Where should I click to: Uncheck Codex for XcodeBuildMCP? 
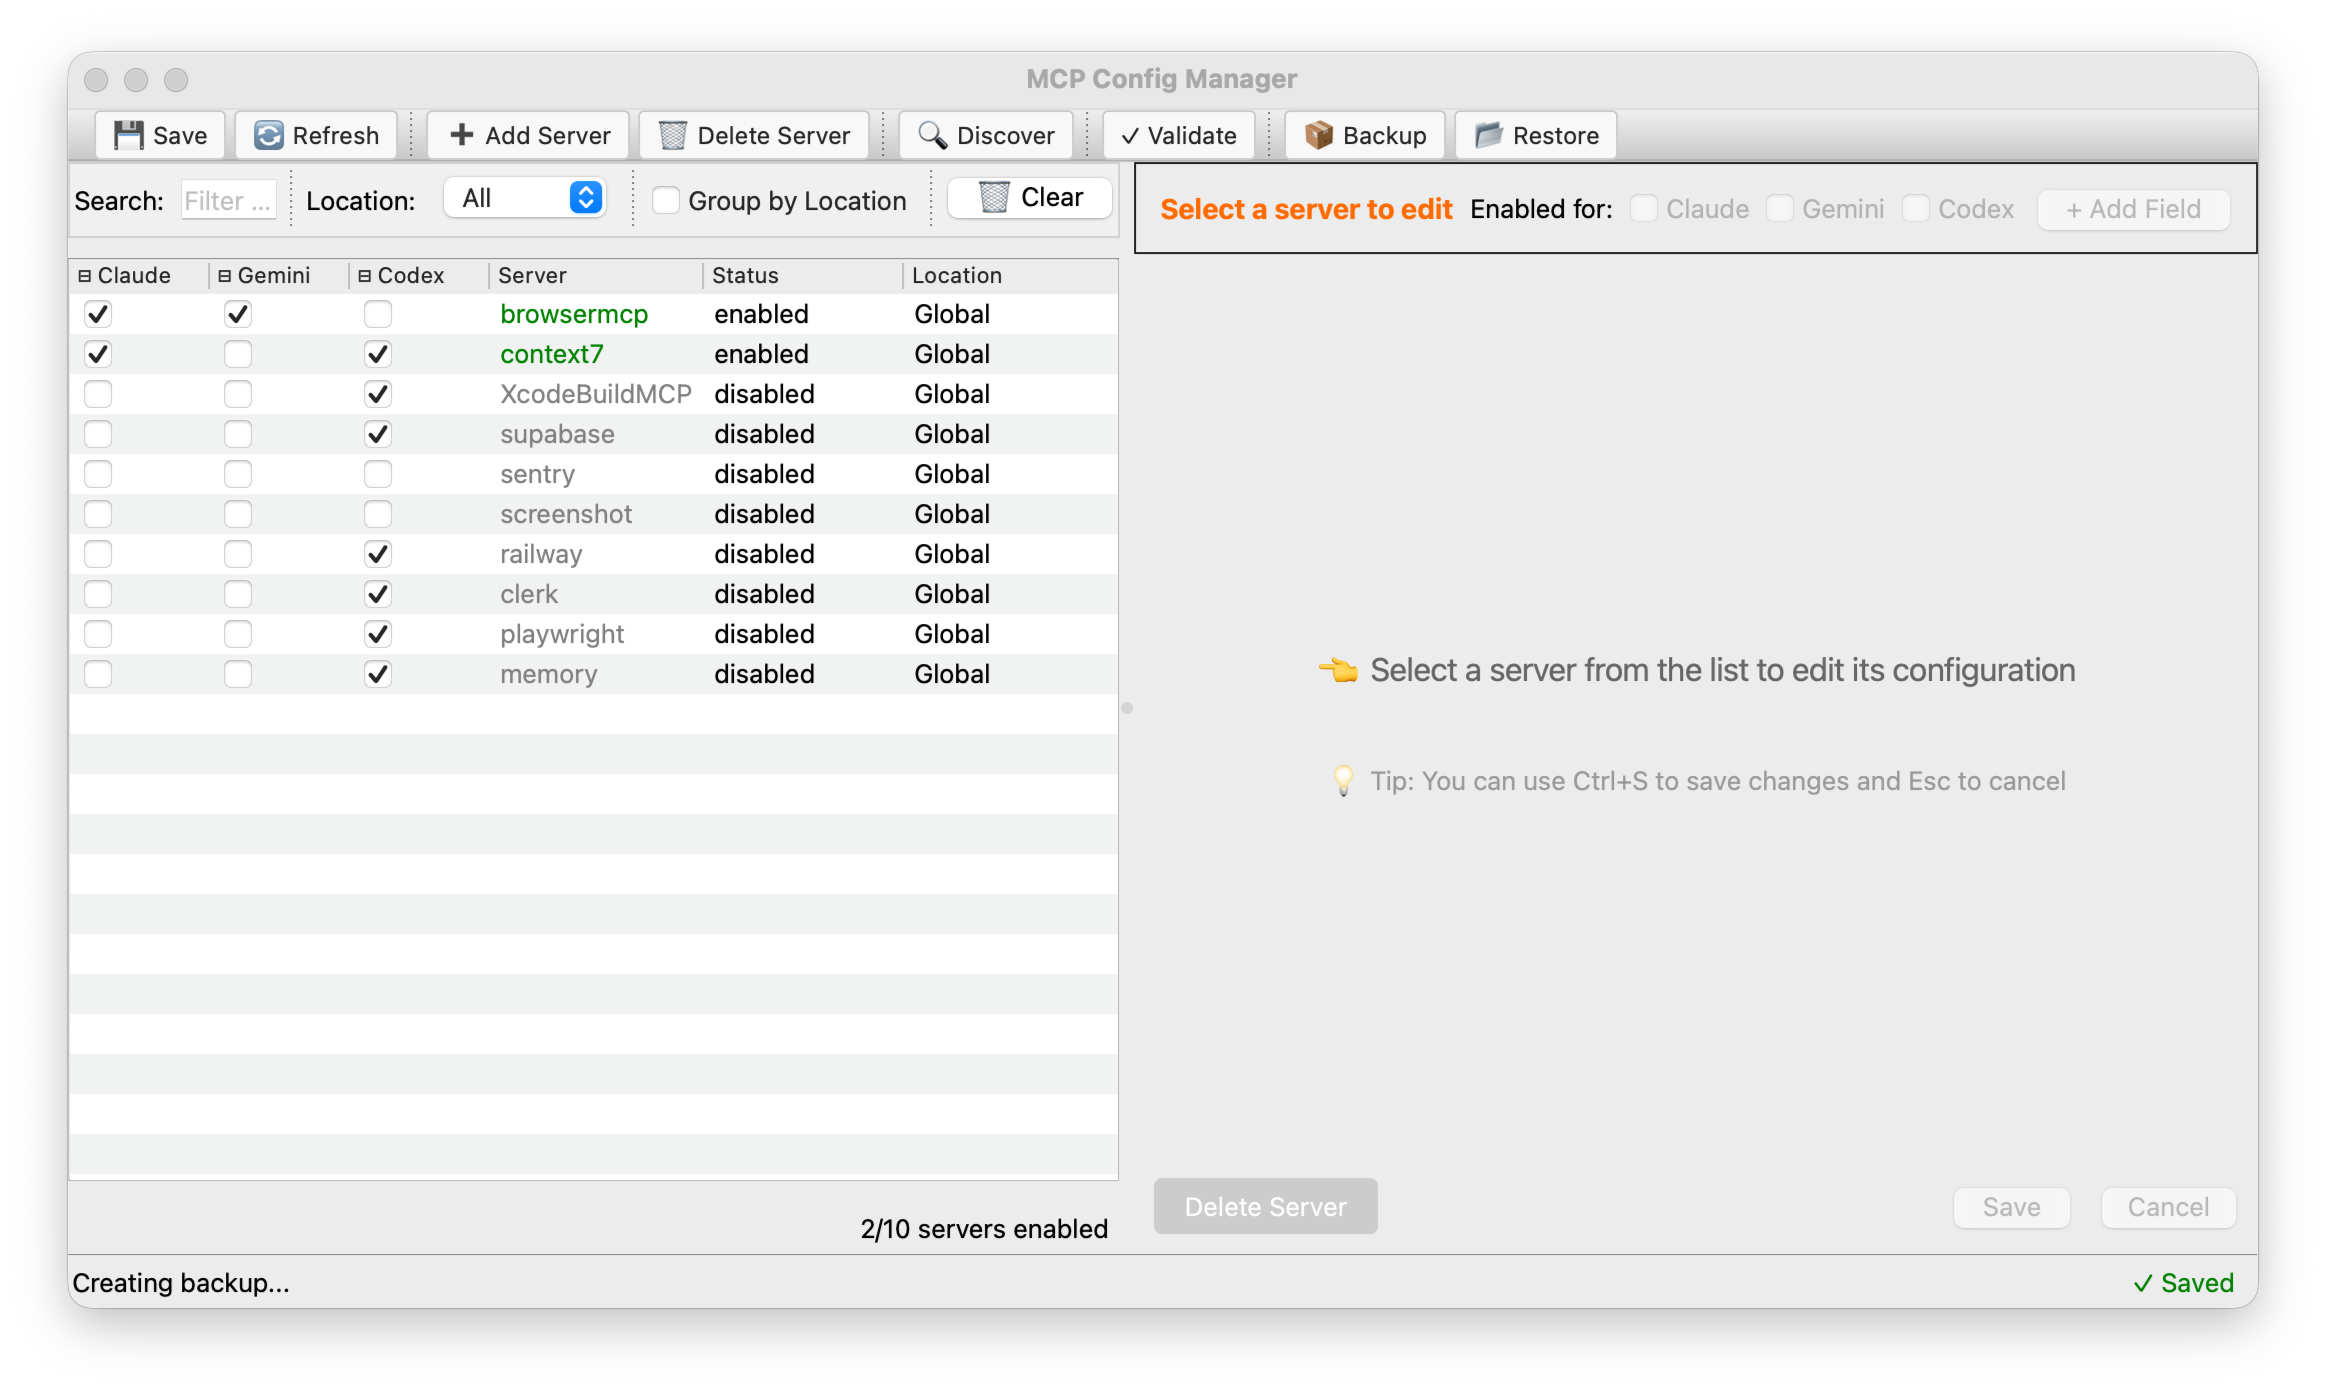(378, 394)
